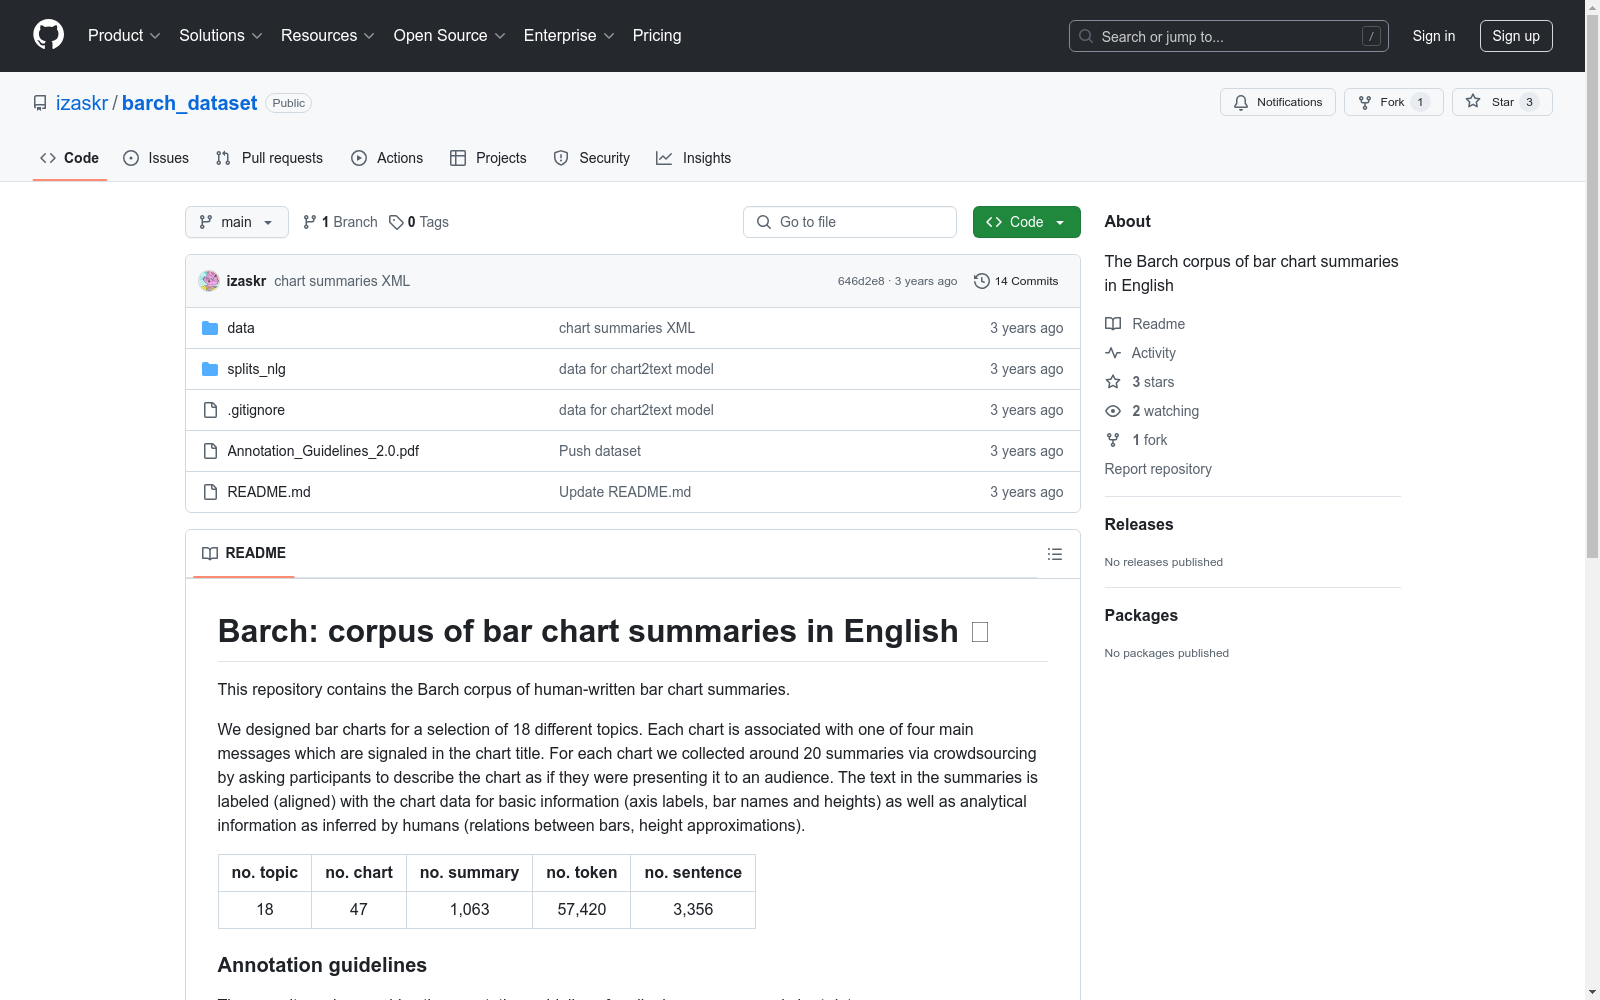
Task: Click the book icon next to Readme
Action: 1113,324
